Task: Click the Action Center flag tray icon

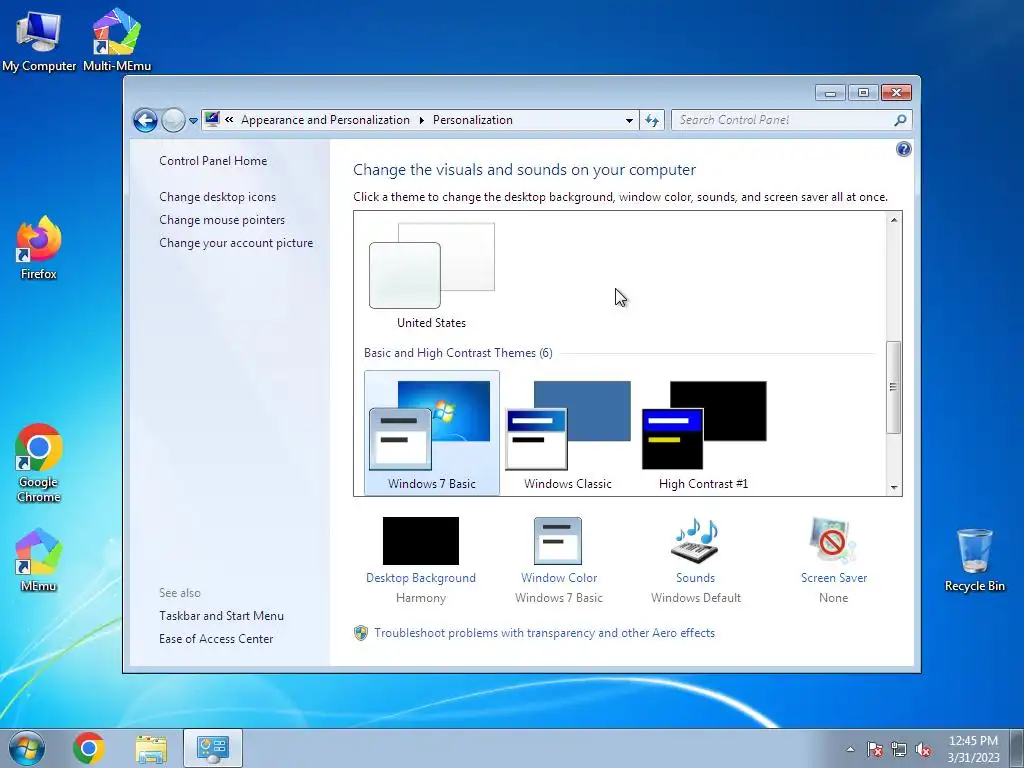Action: coord(875,749)
